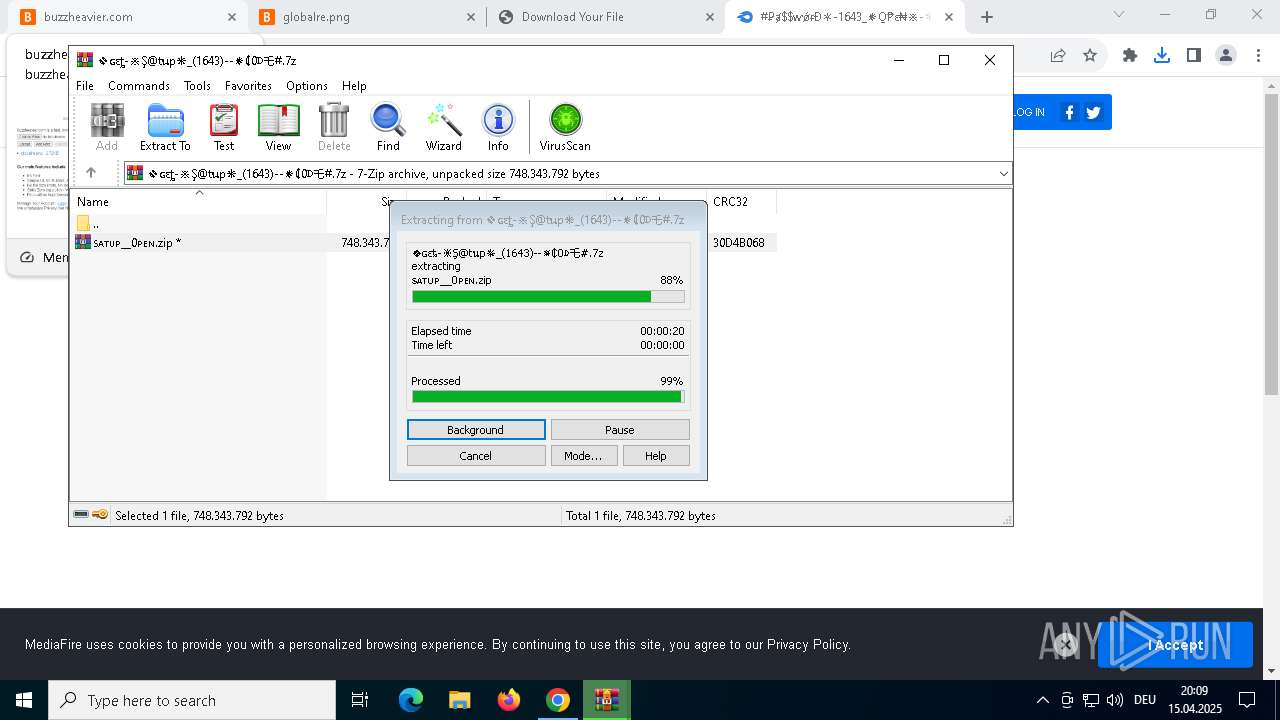The height and width of the screenshot is (720, 1280).
Task: Open the Tools menu
Action: [197, 86]
